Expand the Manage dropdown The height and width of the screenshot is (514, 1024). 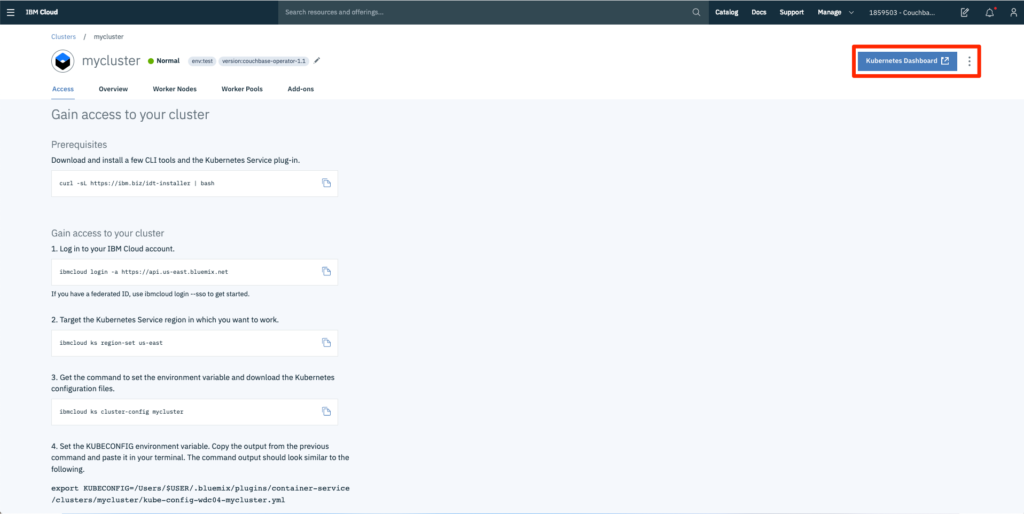click(835, 12)
